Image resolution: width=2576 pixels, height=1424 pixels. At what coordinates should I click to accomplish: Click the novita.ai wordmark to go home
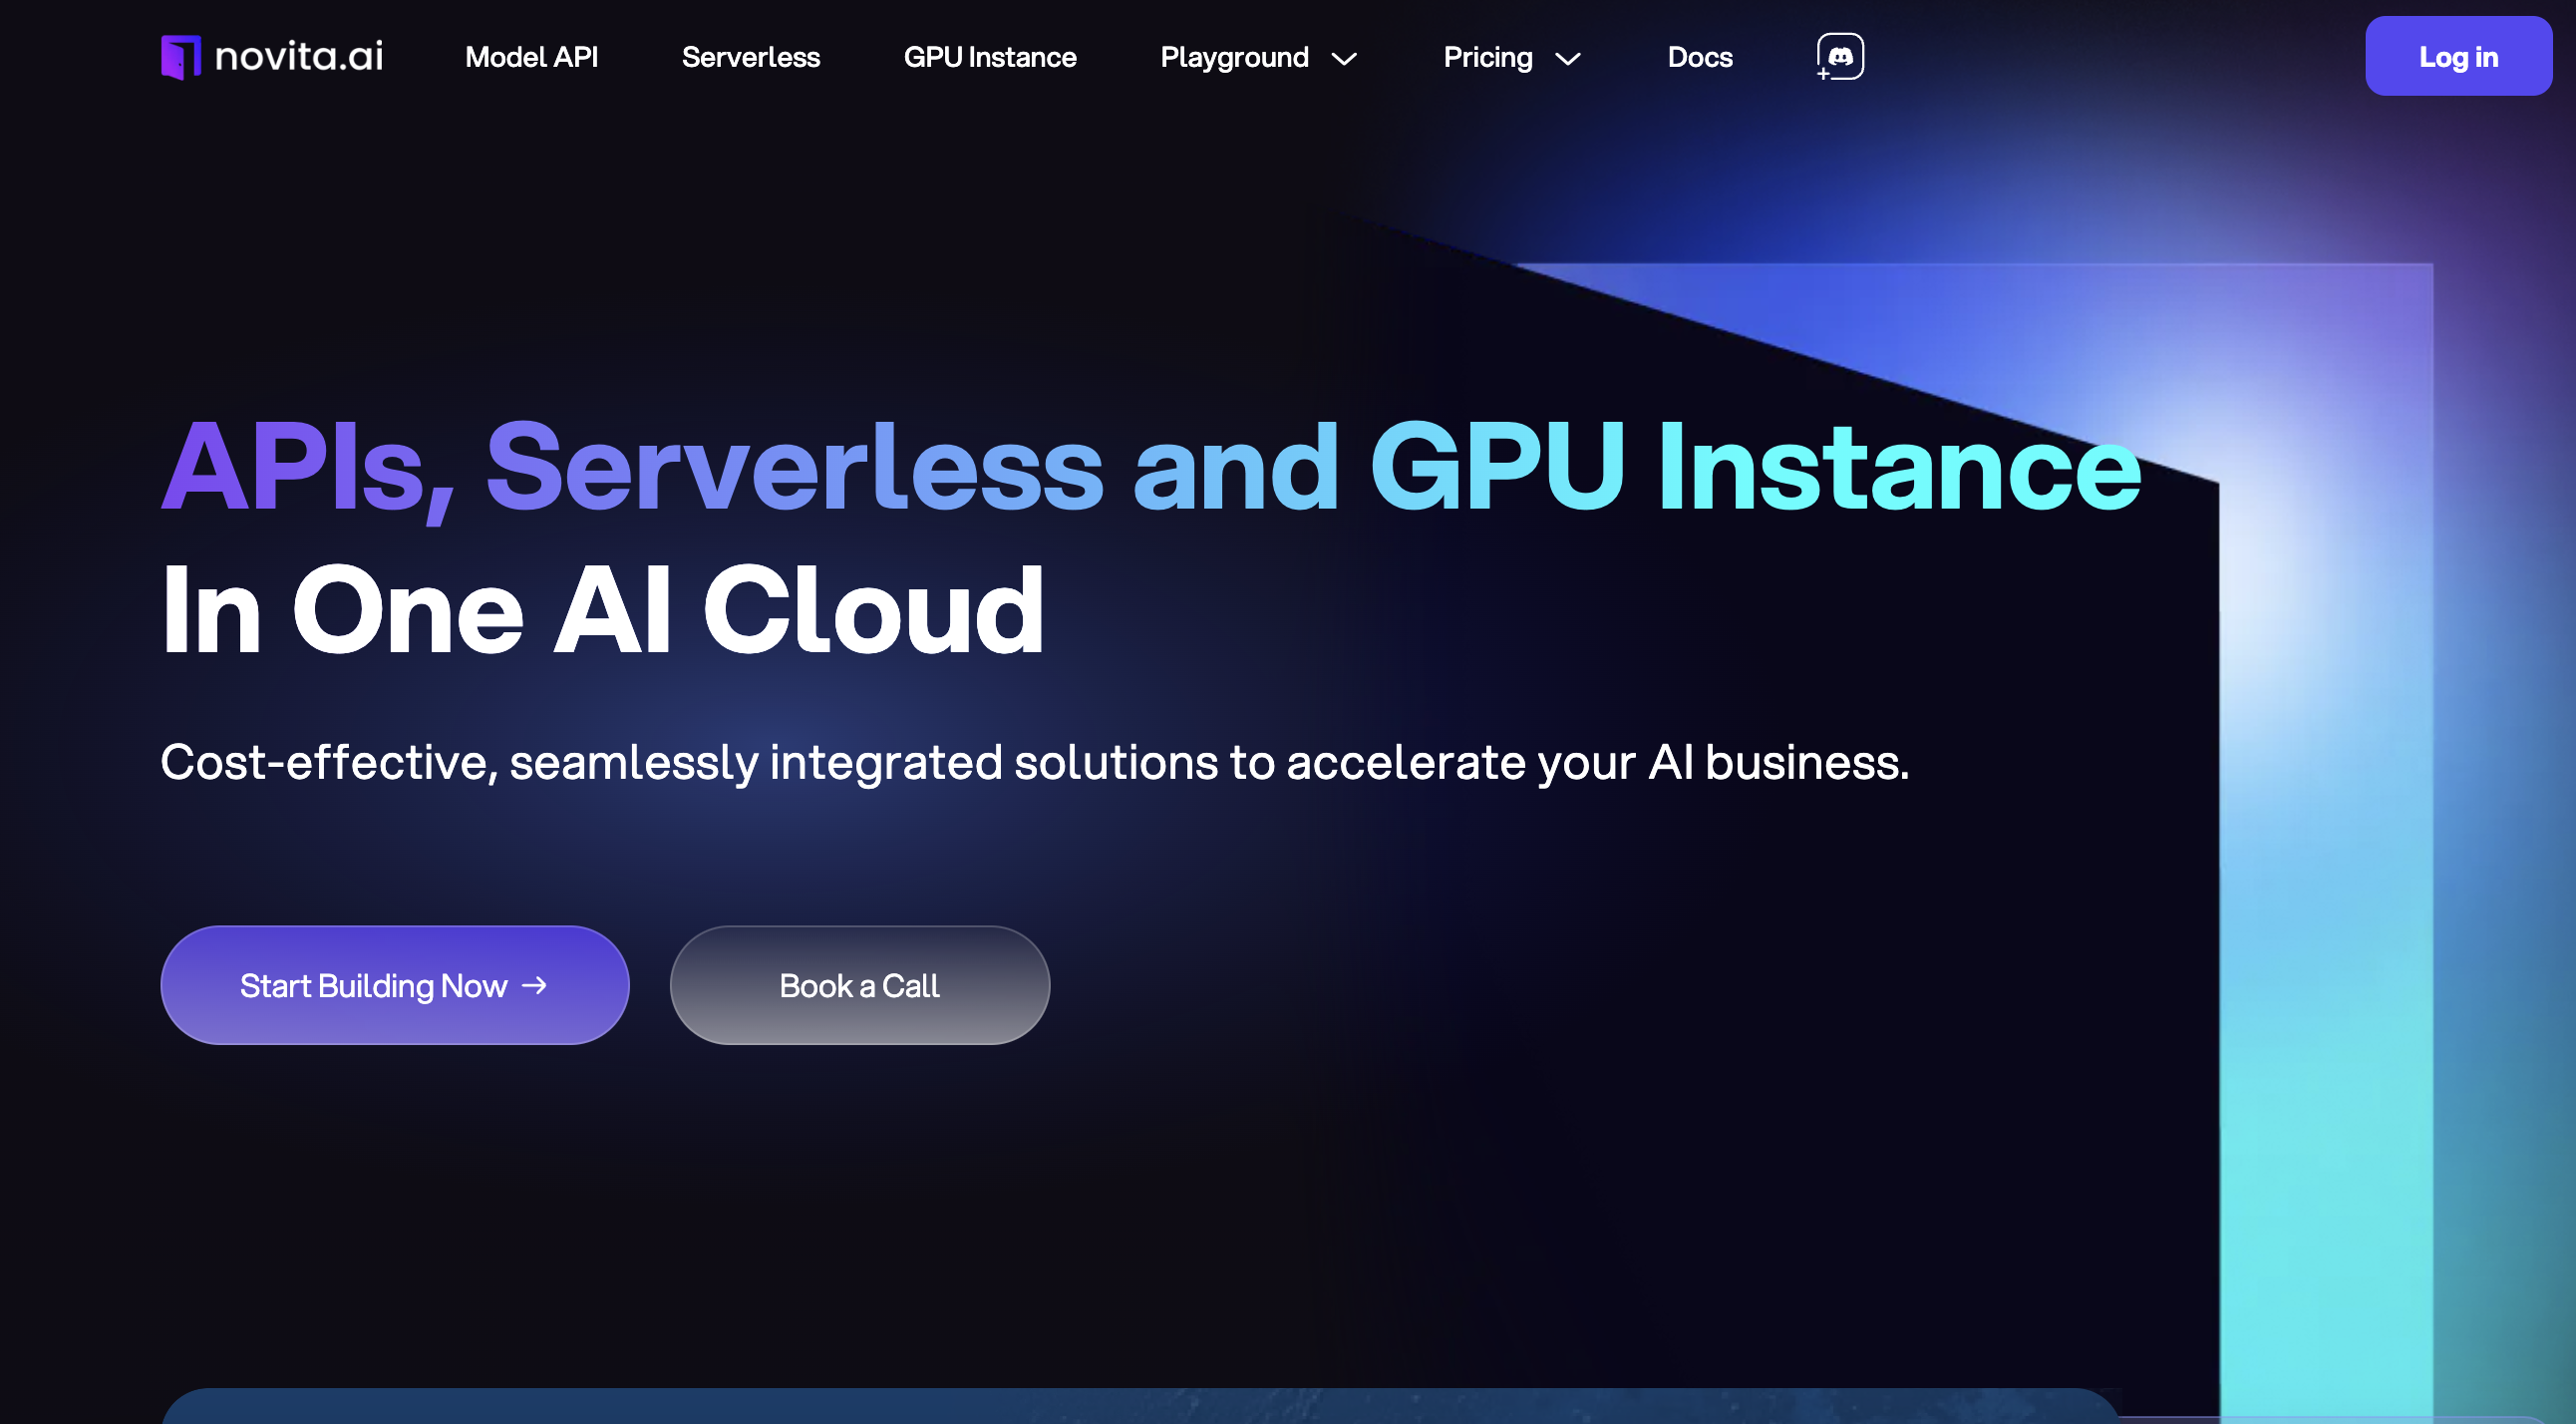click(x=299, y=56)
